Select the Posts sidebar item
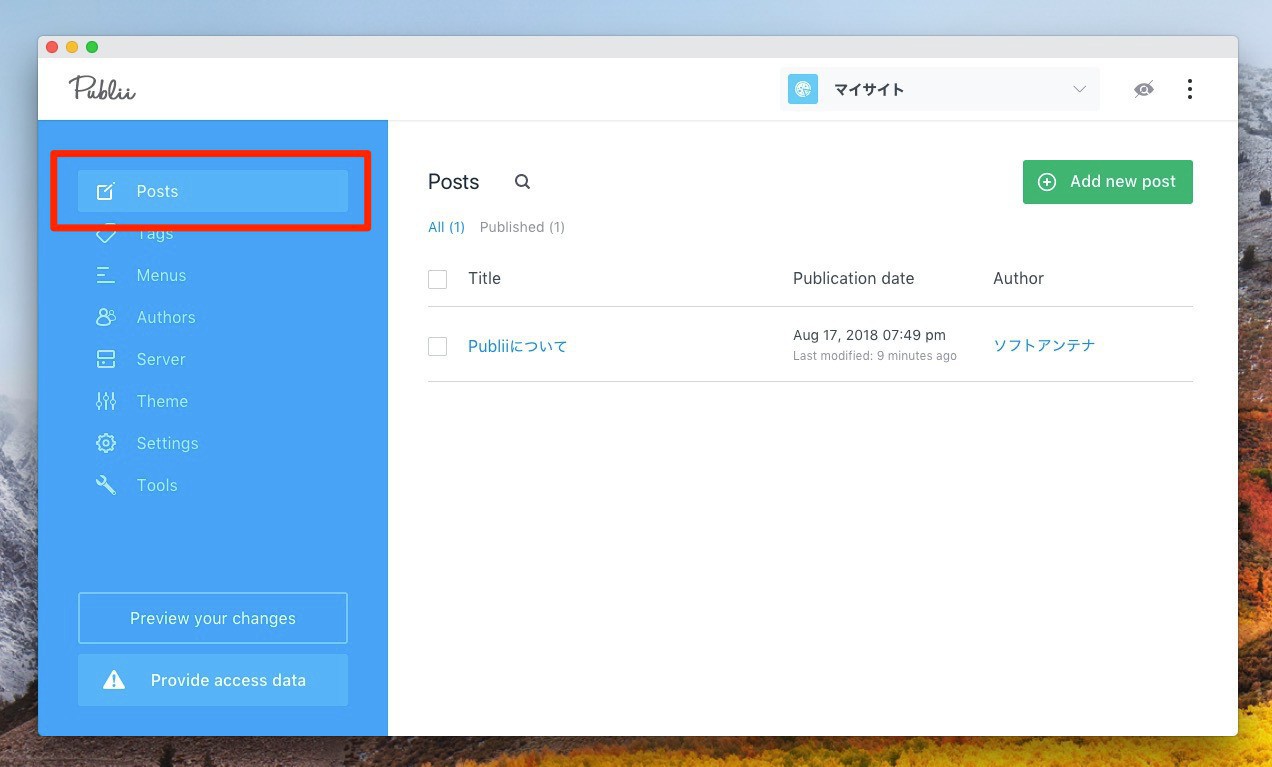This screenshot has width=1272, height=767. click(213, 191)
